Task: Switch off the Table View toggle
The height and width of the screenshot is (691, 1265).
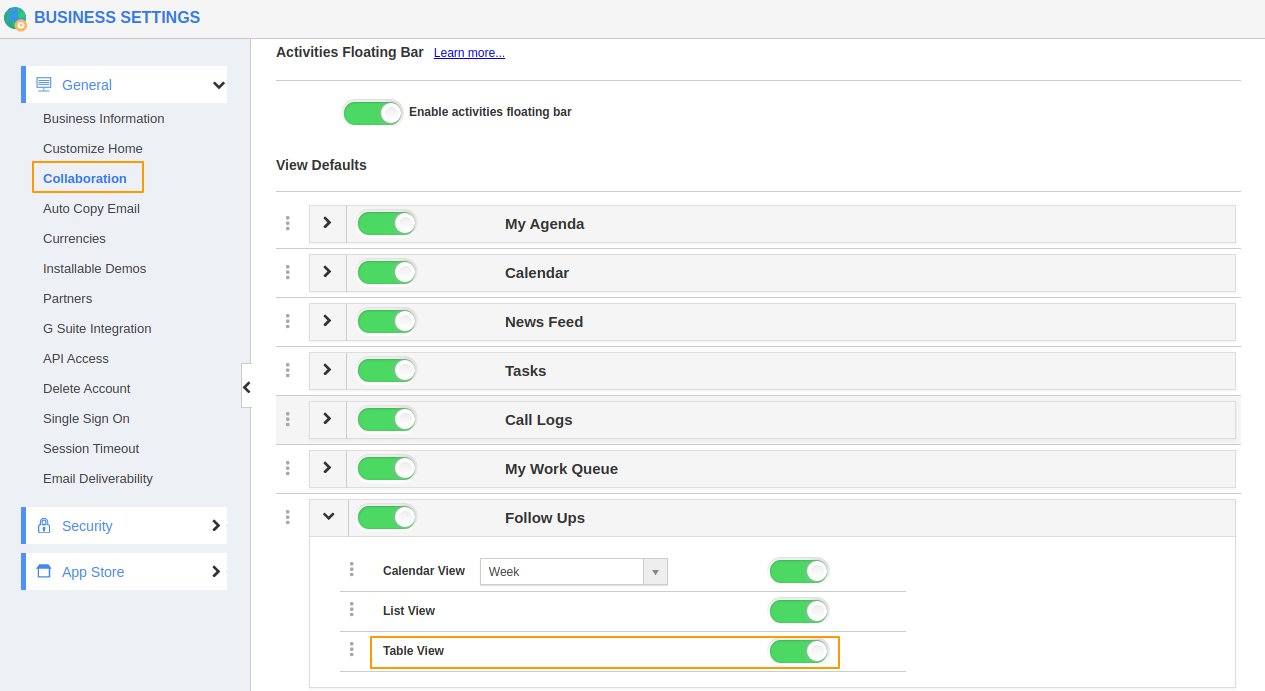Action: (x=799, y=651)
